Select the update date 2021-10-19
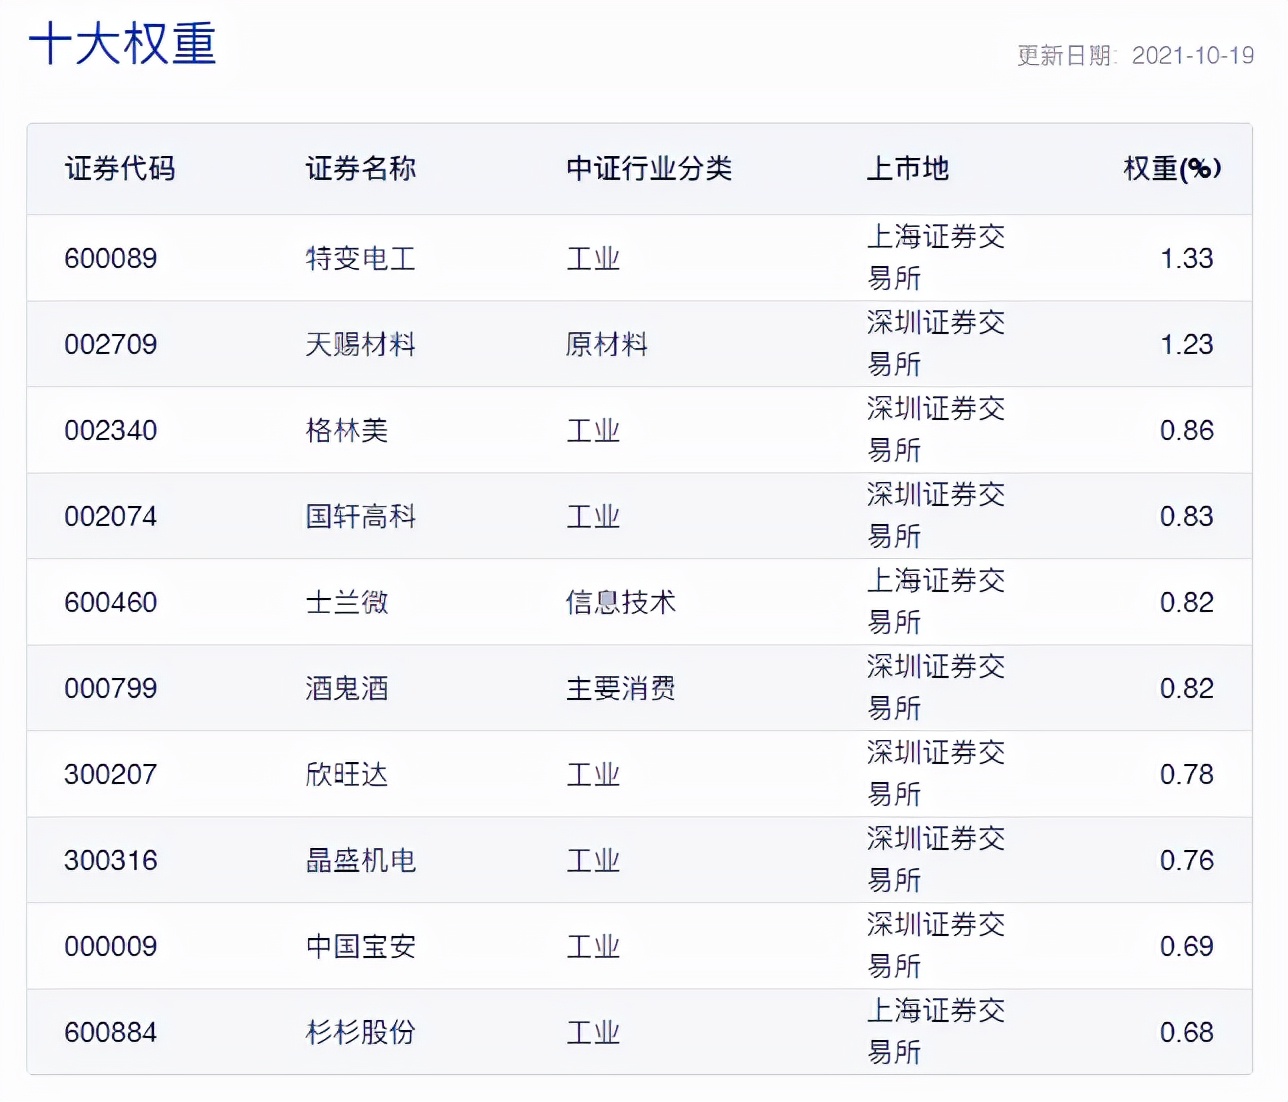This screenshot has height=1102, width=1288. tap(1192, 57)
